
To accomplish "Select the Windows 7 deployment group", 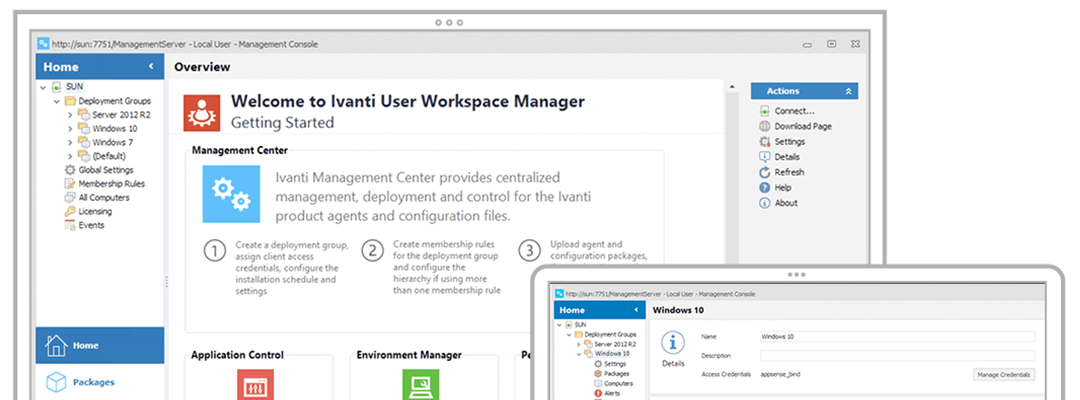I will pyautogui.click(x=105, y=143).
